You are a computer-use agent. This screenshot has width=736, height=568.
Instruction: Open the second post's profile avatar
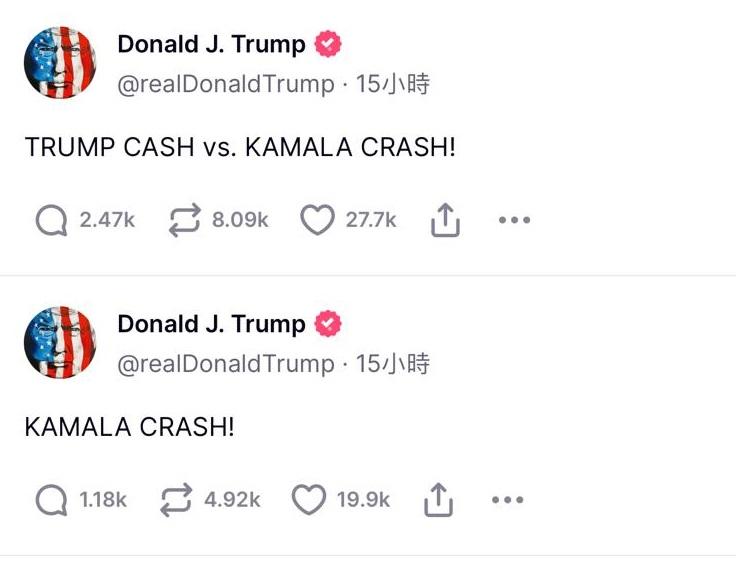[x=60, y=343]
